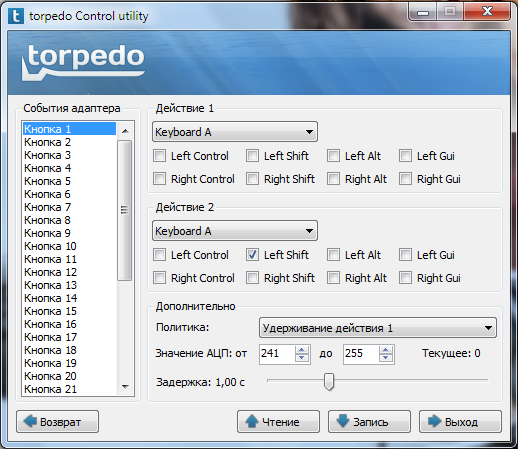Screen dimensions: 518x449
Task: Decrease the АЦП 'до' value with down arrow
Action: (x=386, y=358)
